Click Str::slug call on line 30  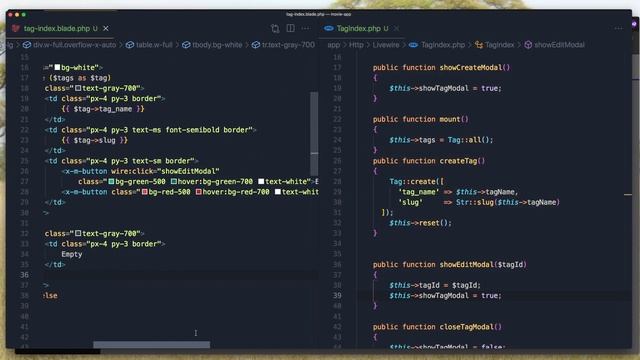point(508,202)
